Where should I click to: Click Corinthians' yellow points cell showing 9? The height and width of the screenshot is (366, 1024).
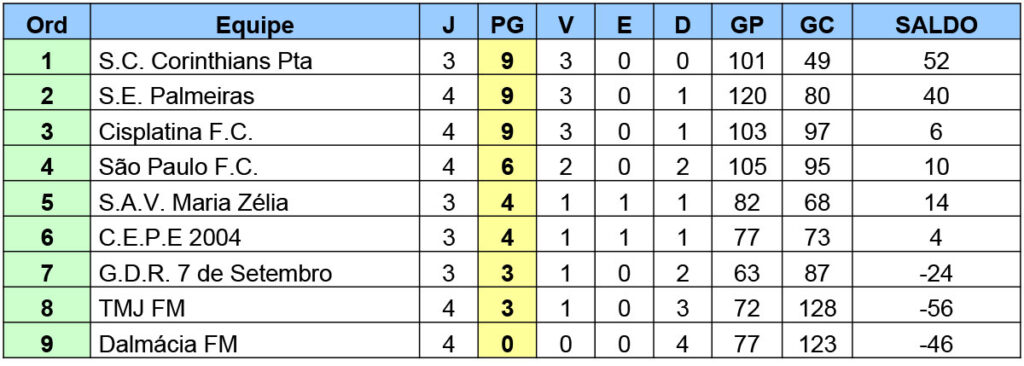coord(507,61)
